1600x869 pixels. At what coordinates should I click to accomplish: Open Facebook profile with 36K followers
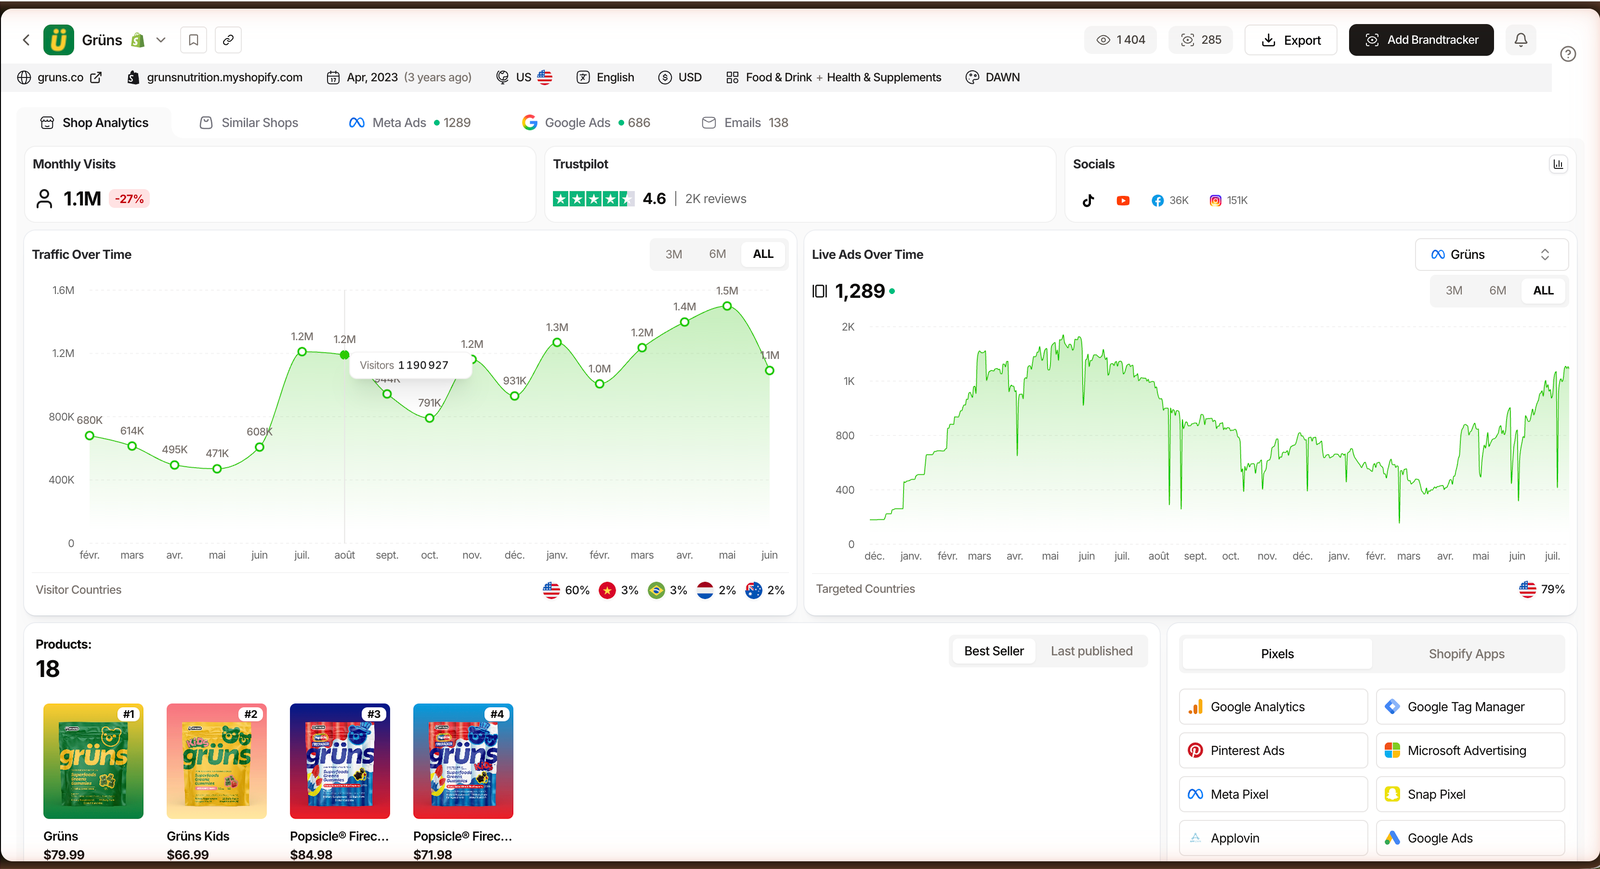[1169, 200]
